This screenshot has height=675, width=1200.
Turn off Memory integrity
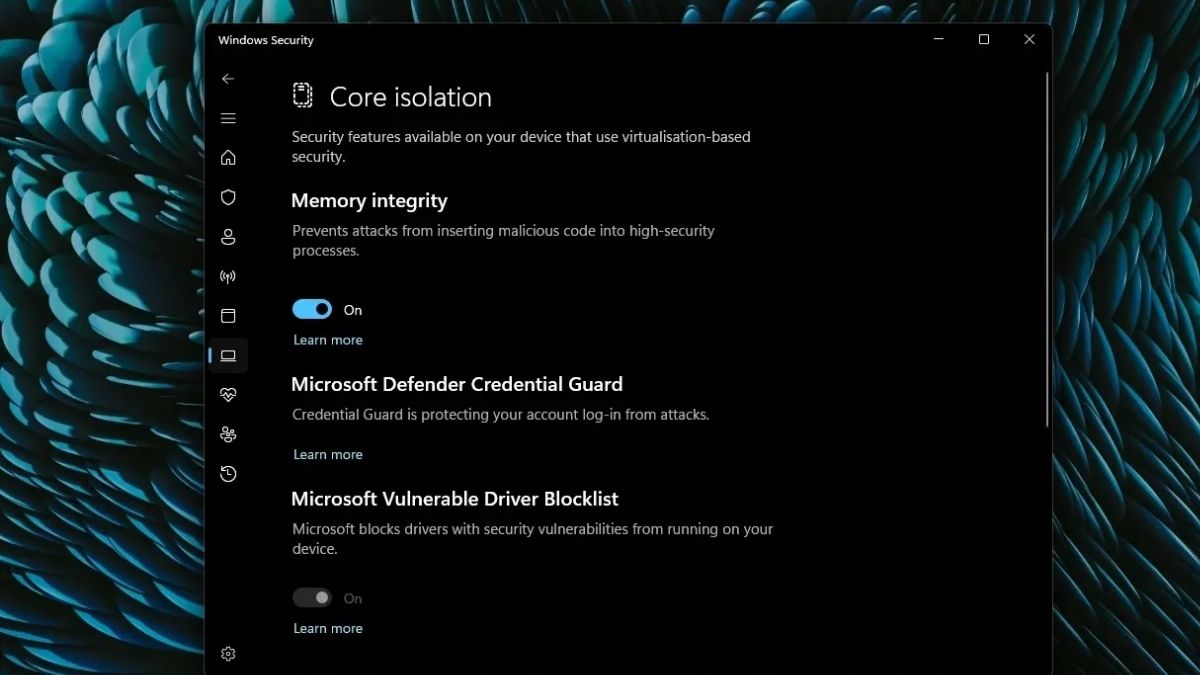(x=311, y=309)
